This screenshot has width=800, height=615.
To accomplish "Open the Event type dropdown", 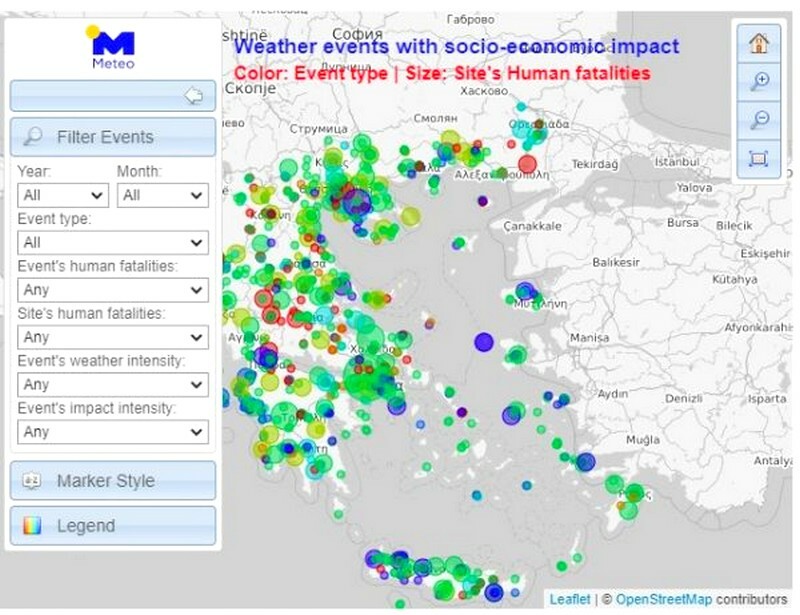I will click(112, 242).
